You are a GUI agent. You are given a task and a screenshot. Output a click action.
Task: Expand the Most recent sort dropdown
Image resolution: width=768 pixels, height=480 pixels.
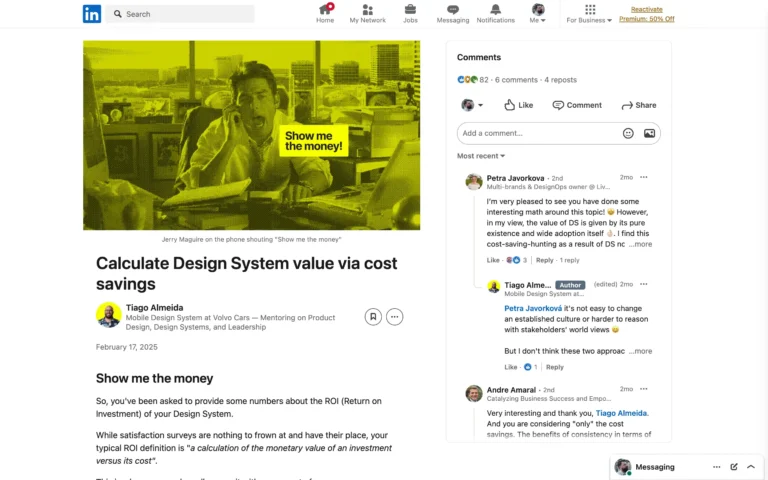pyautogui.click(x=480, y=156)
